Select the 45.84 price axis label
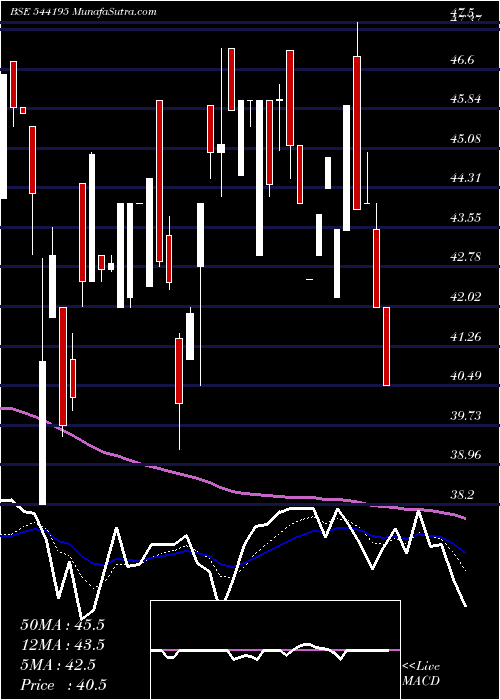 click(466, 99)
